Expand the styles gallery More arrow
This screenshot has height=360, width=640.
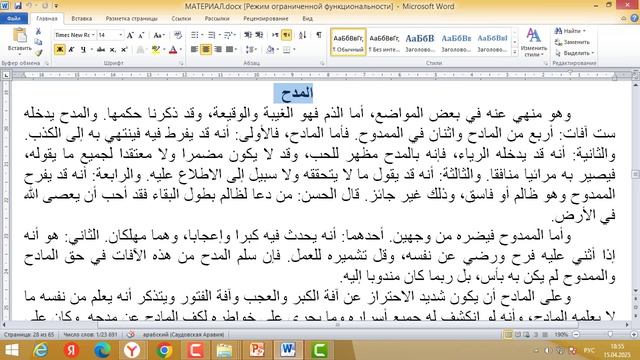(515, 52)
